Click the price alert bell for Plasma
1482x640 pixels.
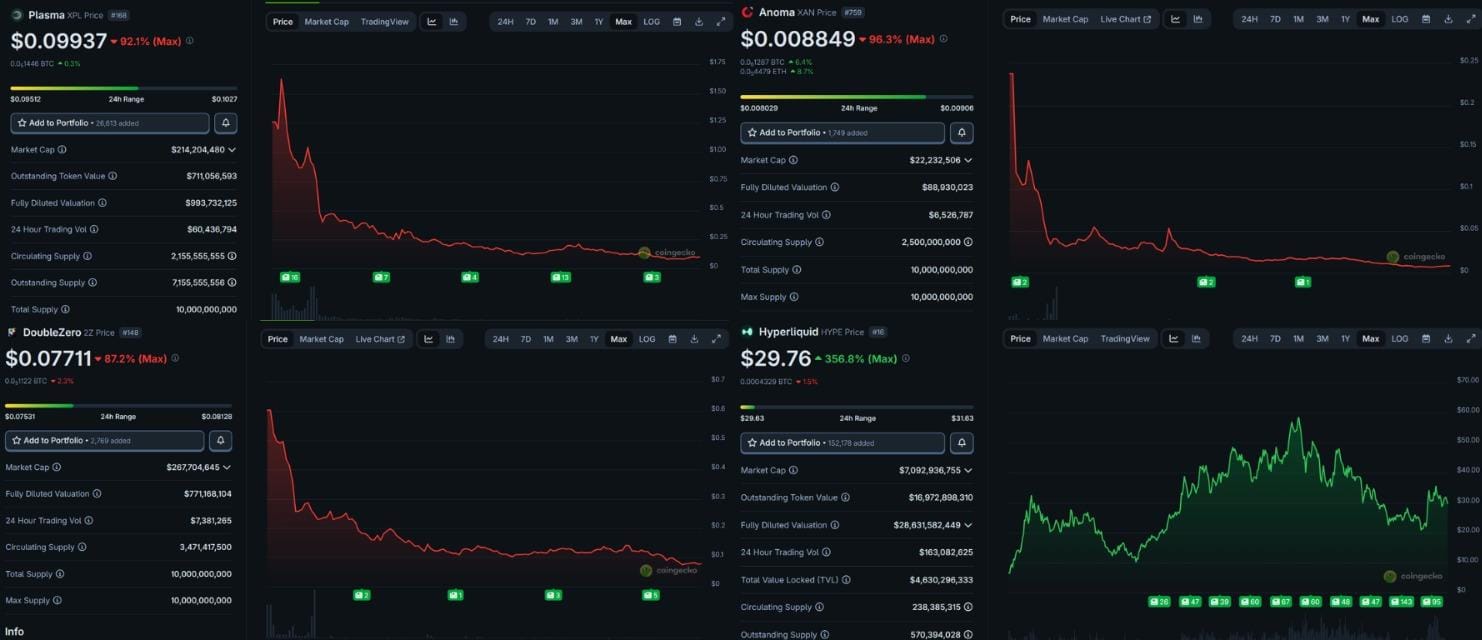[x=226, y=123]
